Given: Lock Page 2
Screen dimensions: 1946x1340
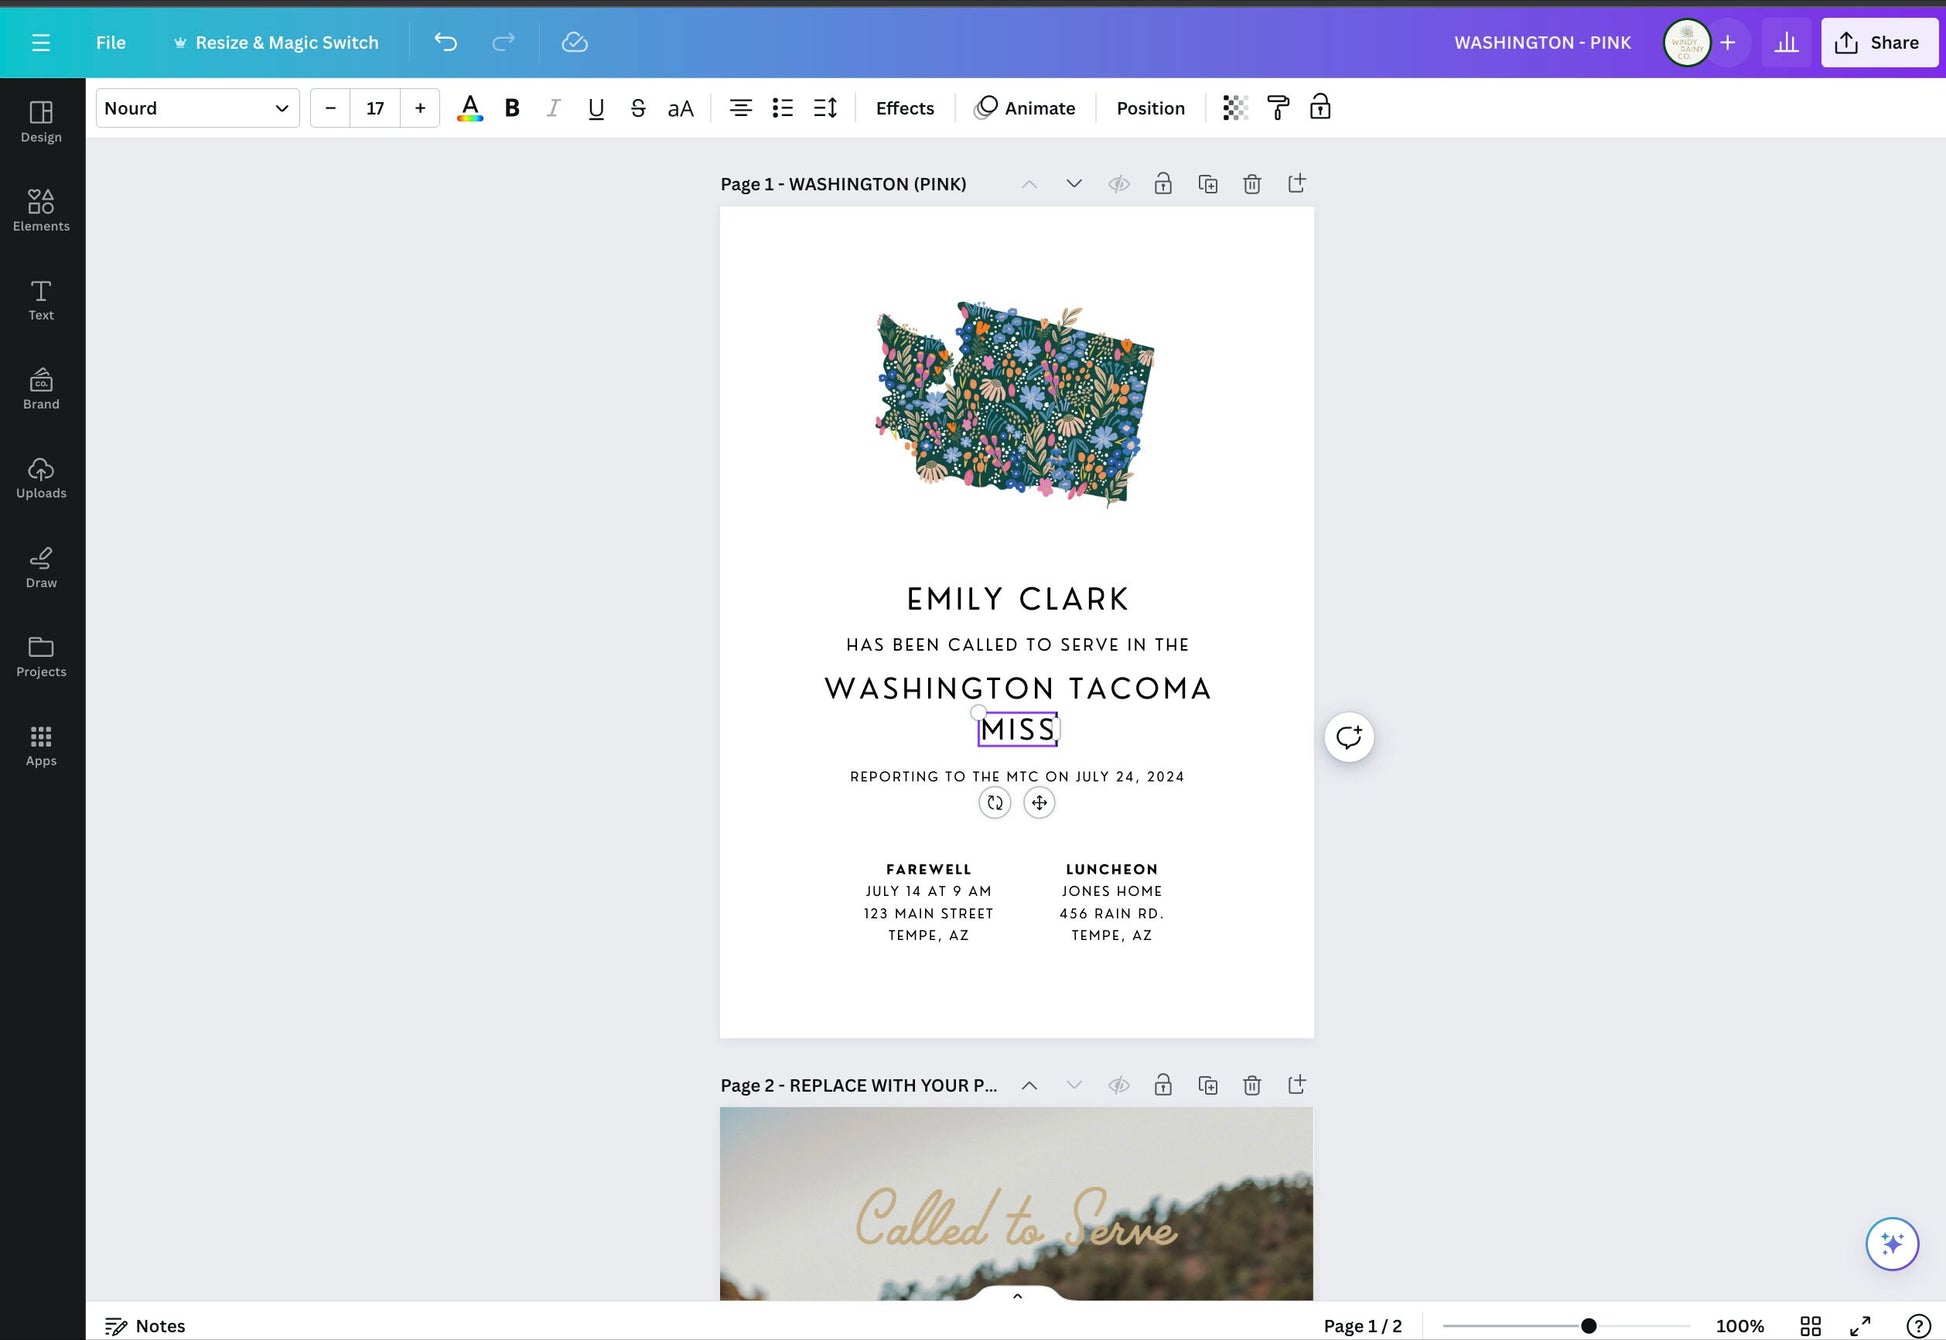Looking at the screenshot, I should click(x=1163, y=1085).
